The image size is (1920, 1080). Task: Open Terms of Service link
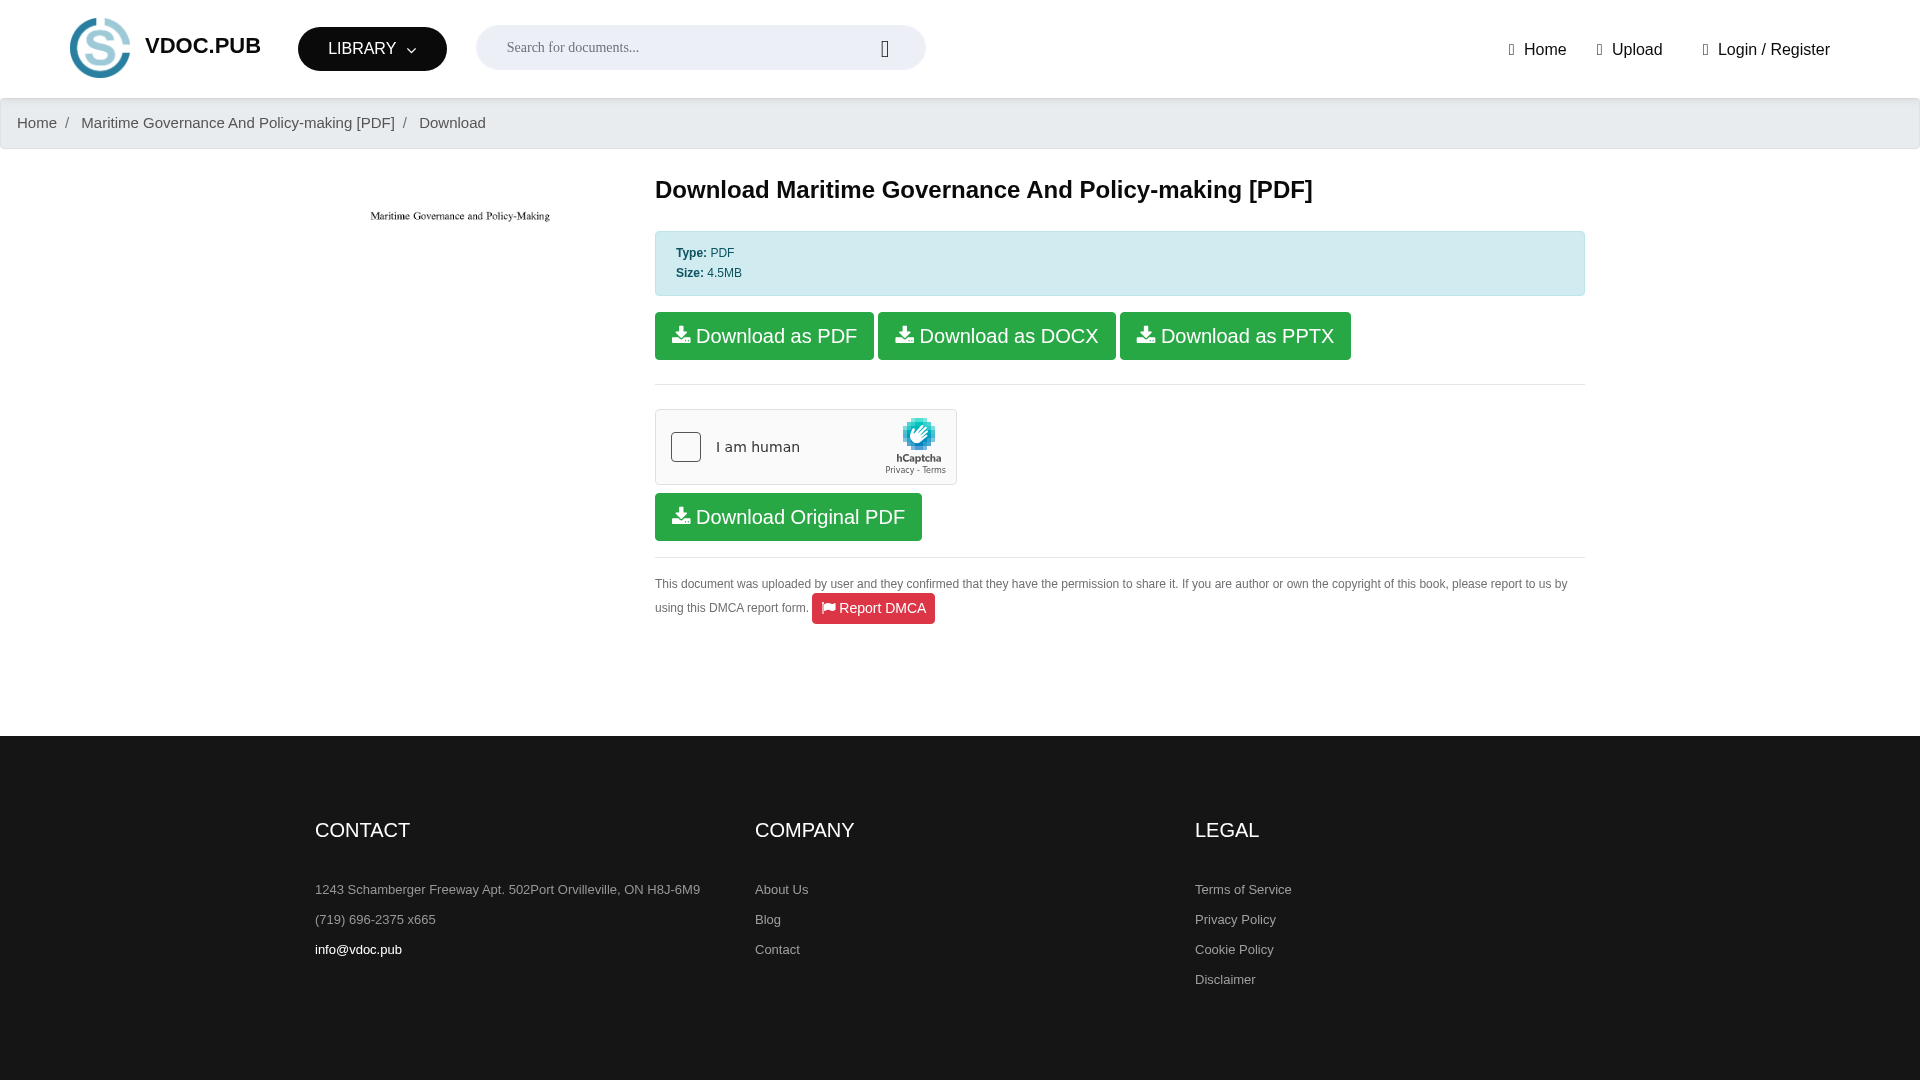1243,890
